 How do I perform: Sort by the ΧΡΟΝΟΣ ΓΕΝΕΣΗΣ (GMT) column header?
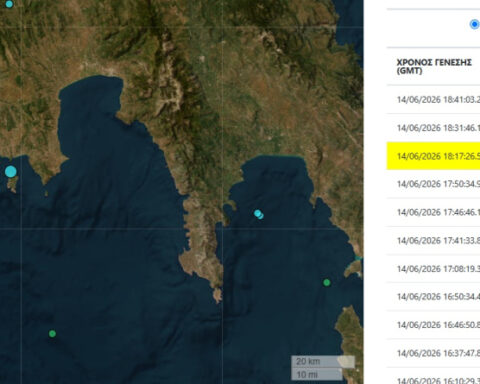coord(434,66)
